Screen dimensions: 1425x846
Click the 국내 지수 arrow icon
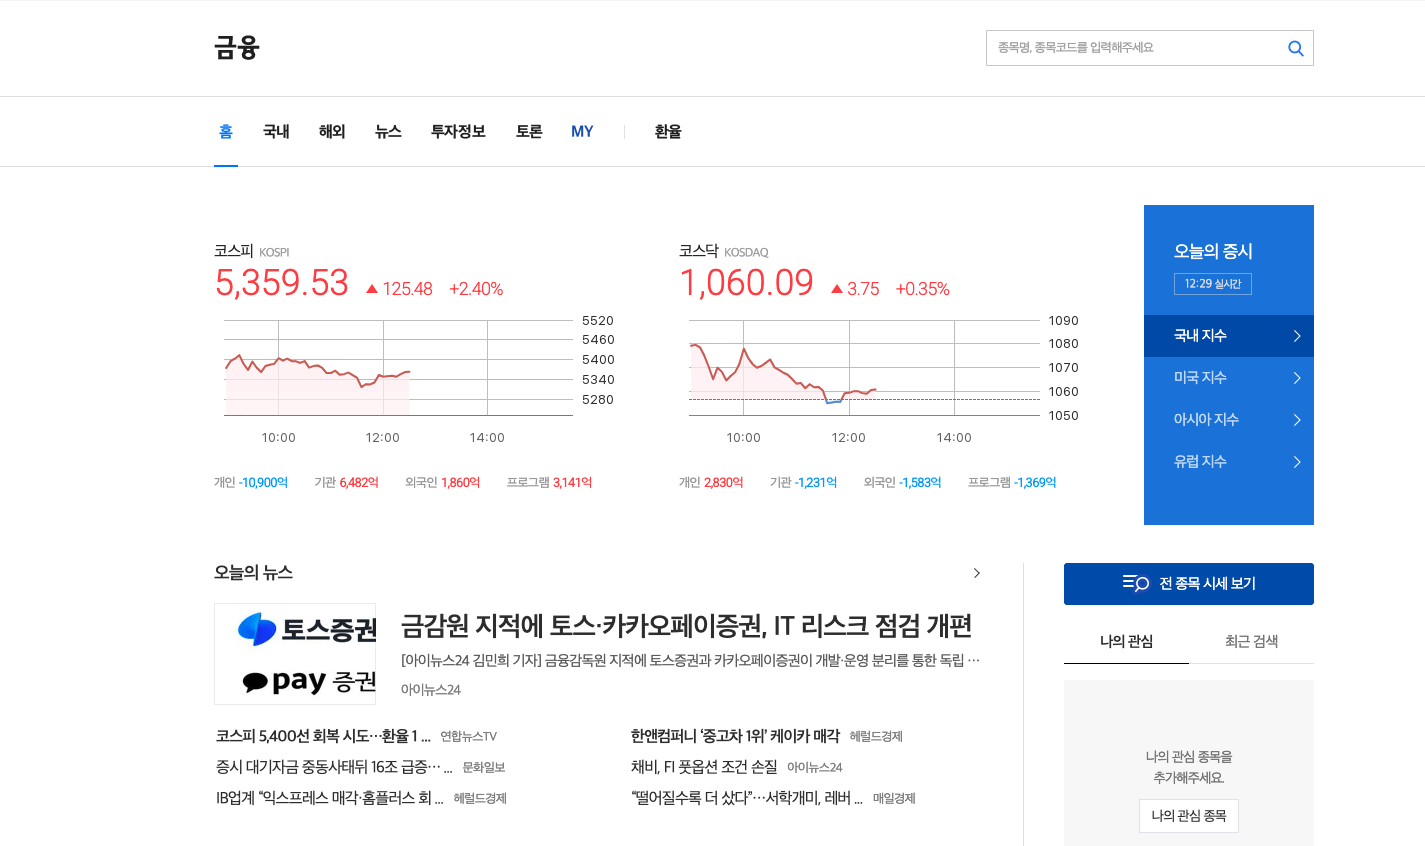(x=1297, y=336)
